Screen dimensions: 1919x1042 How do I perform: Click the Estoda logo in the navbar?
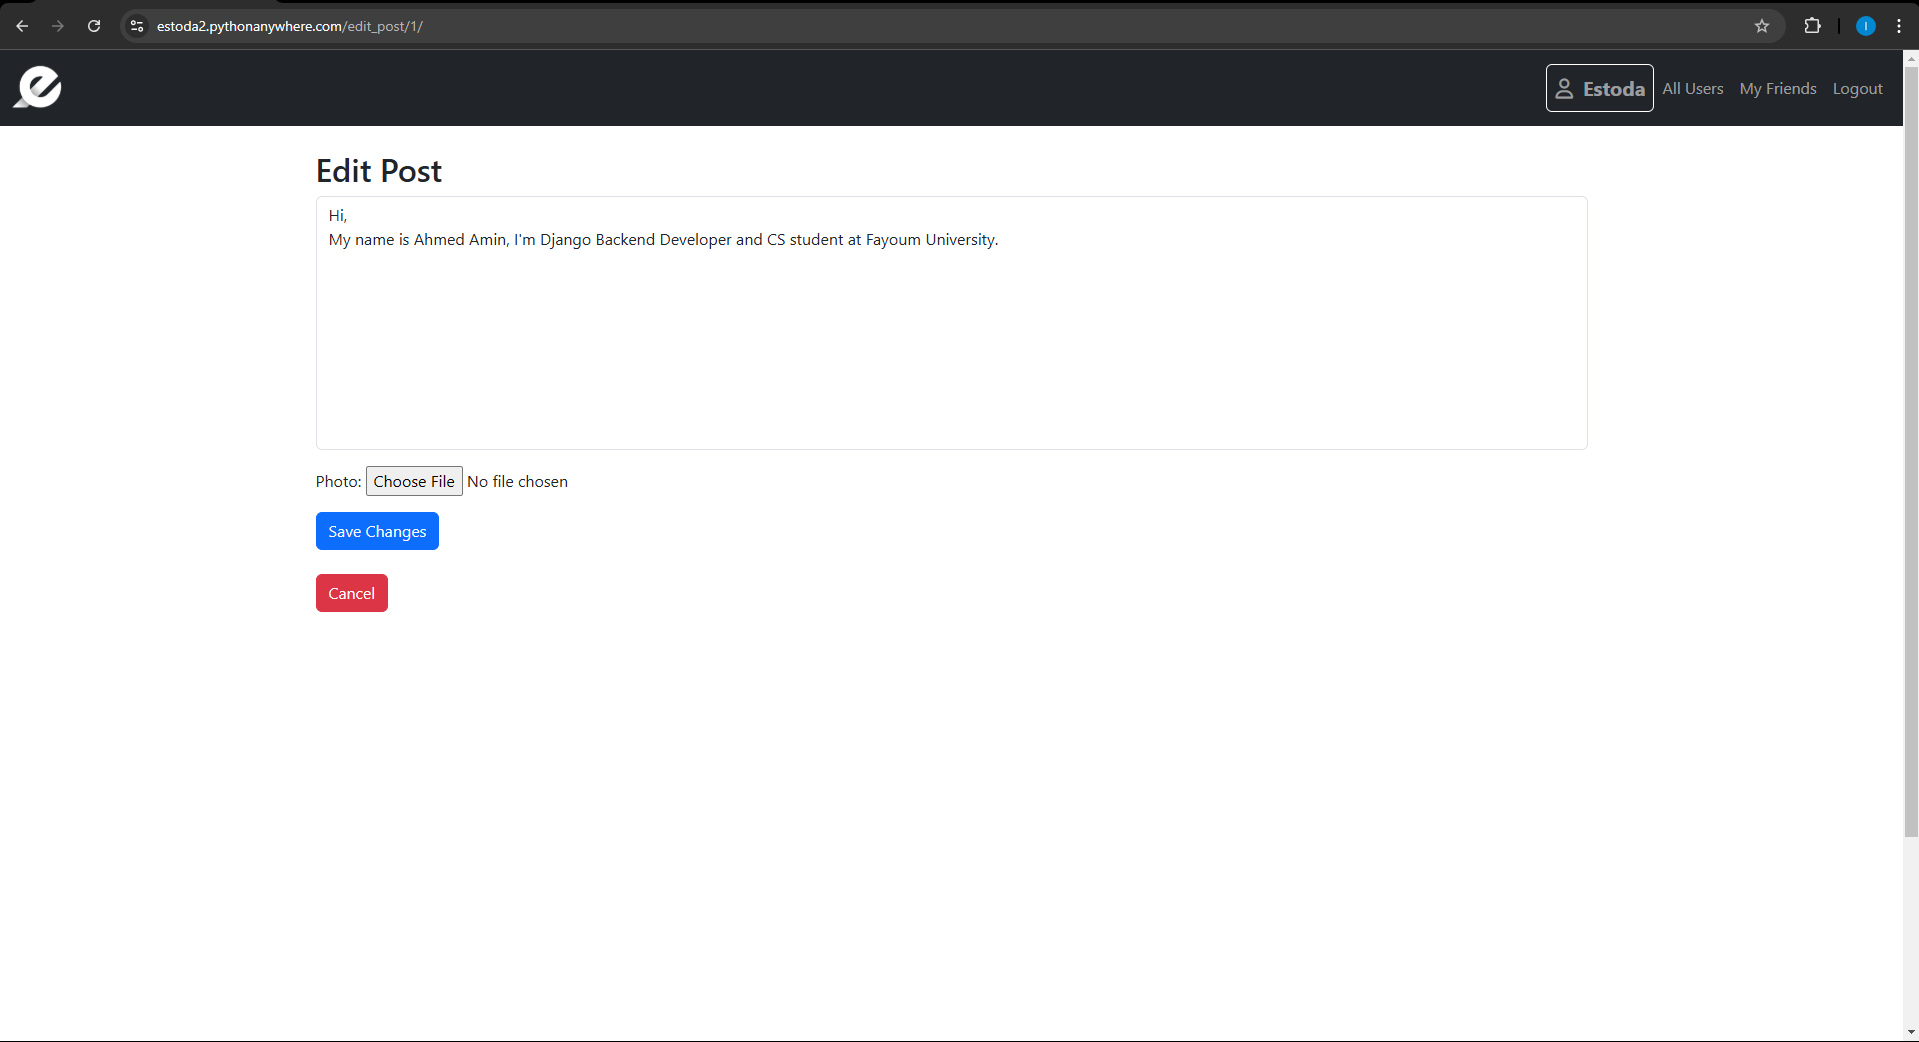38,87
